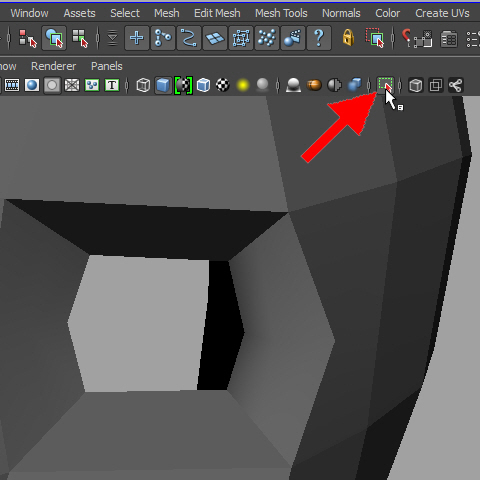The image size is (480, 480).
Task: Open the Panels menu
Action: (x=107, y=66)
